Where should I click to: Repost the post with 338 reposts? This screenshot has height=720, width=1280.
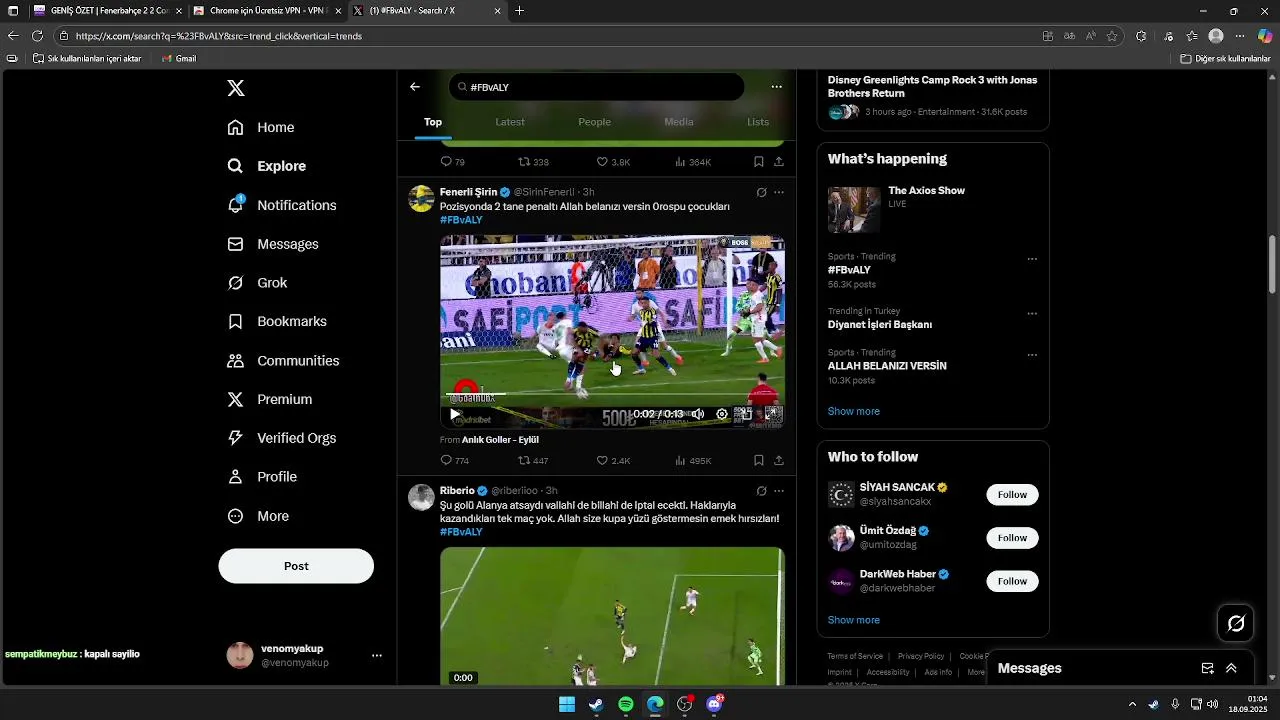(533, 162)
